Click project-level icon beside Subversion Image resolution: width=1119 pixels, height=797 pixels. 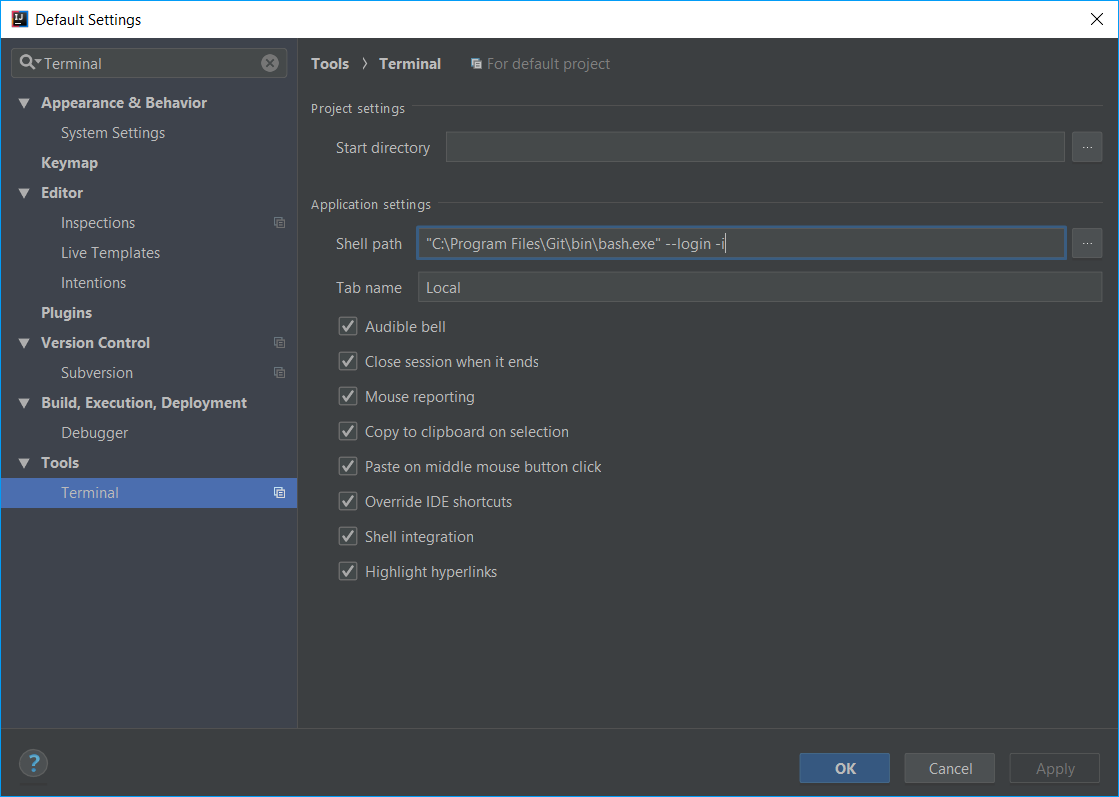click(x=279, y=373)
